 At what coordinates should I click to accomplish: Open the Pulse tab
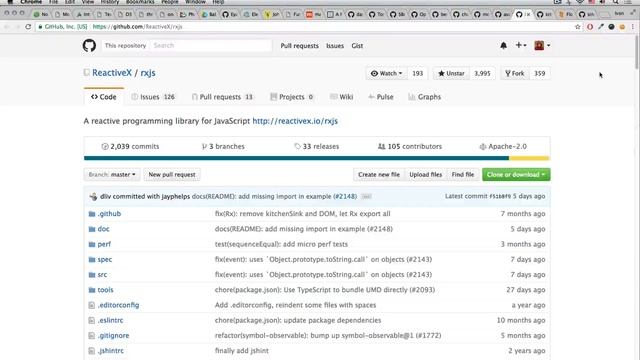tap(381, 97)
